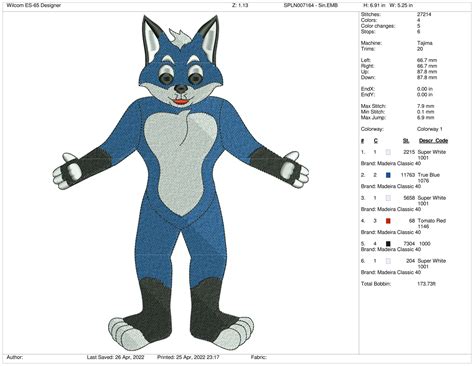Select the Max Stitch value '7.9 mm'
The width and height of the screenshot is (474, 366).
coord(425,106)
